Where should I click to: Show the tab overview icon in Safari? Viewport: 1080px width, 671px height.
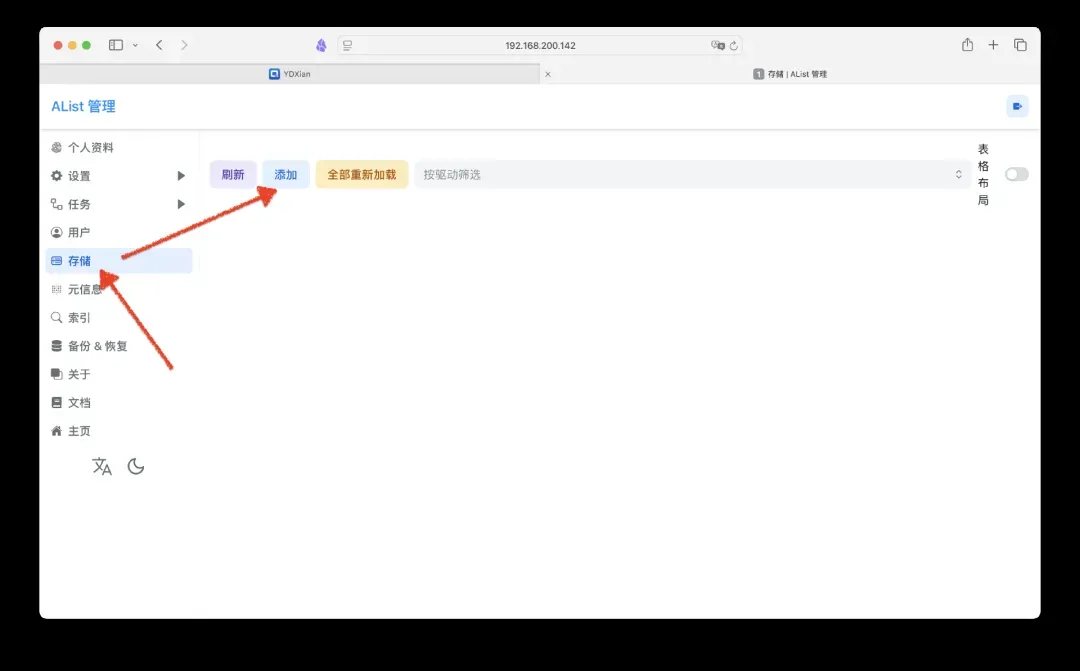click(x=1020, y=45)
